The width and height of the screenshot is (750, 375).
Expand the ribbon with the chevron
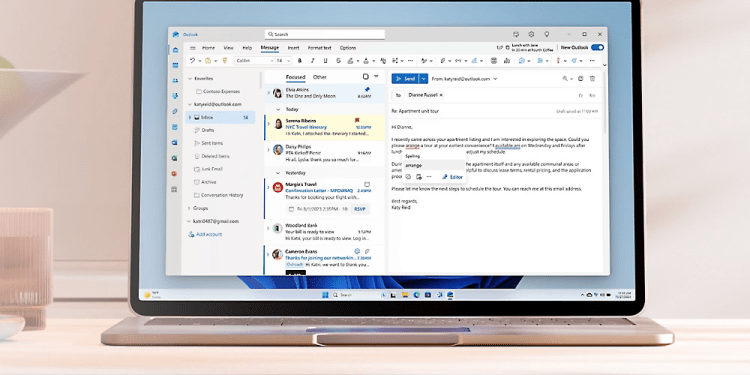coord(604,65)
